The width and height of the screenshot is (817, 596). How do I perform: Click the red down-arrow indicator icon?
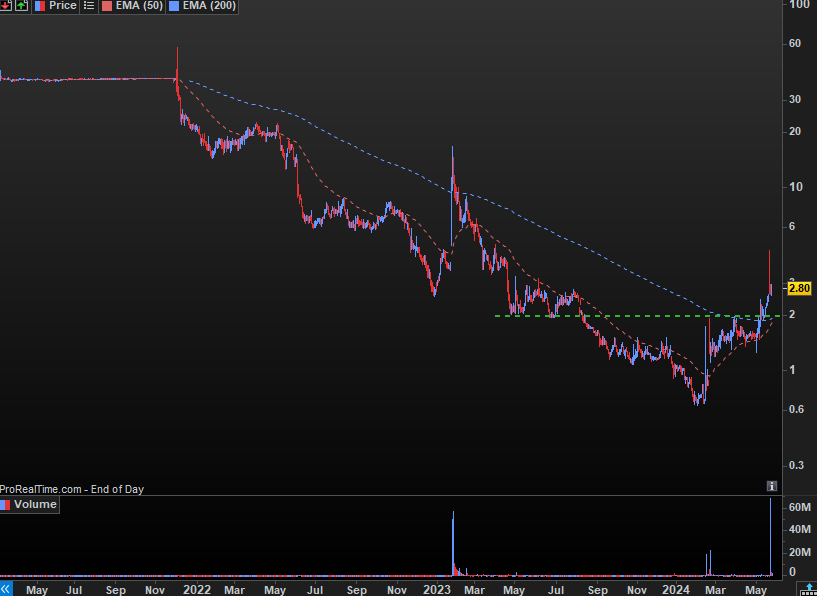tap(5, 6)
